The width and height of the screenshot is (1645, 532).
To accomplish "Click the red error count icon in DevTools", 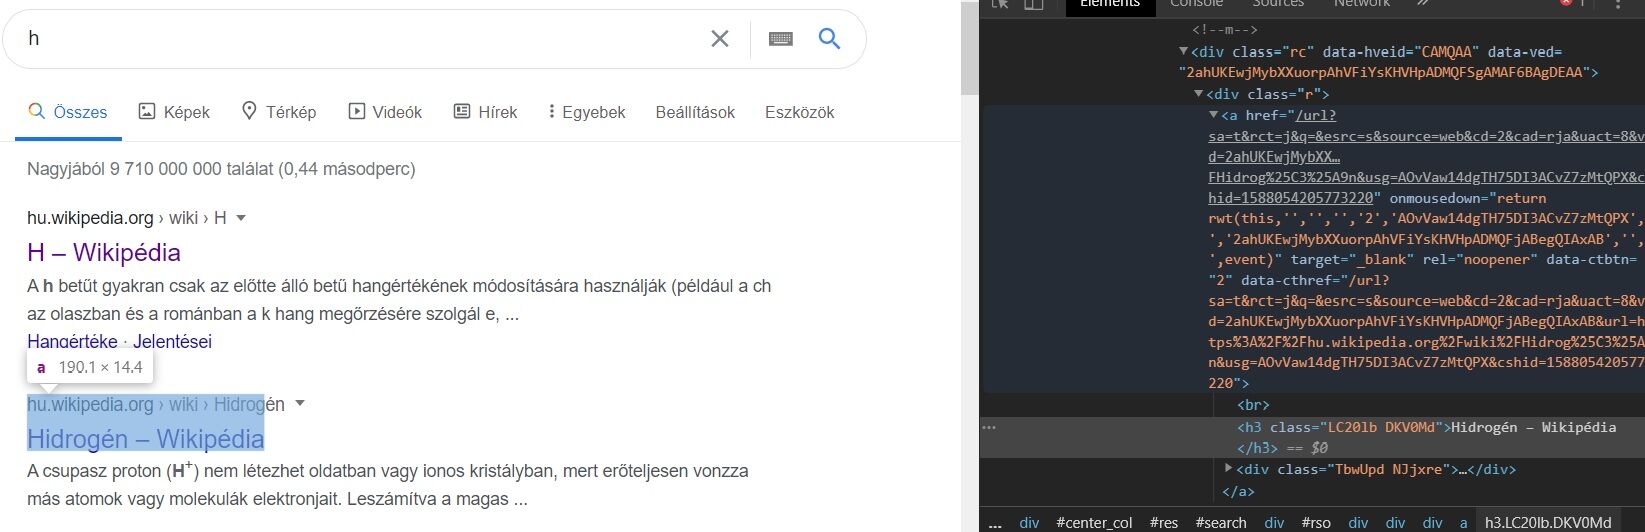I will coord(1566,4).
